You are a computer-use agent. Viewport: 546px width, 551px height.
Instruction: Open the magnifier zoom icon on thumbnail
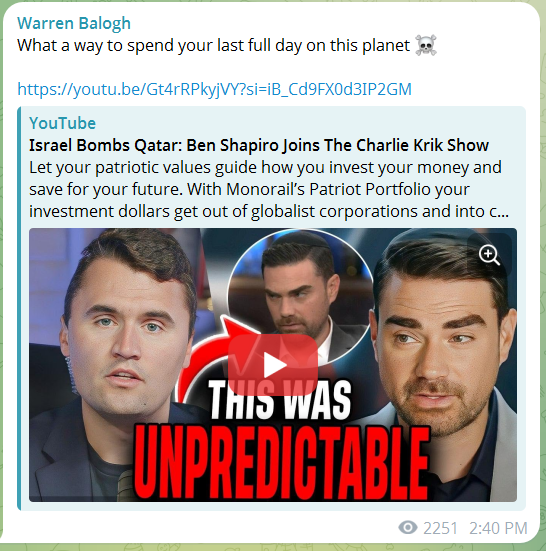489,255
